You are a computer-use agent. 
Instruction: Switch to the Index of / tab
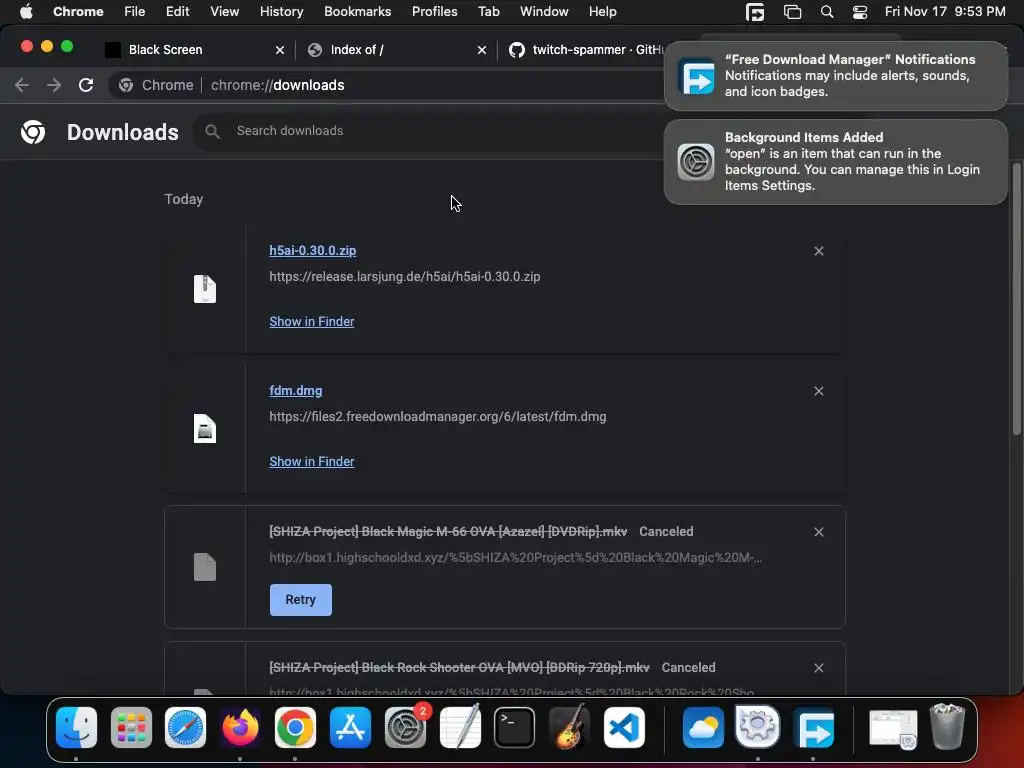(x=396, y=50)
